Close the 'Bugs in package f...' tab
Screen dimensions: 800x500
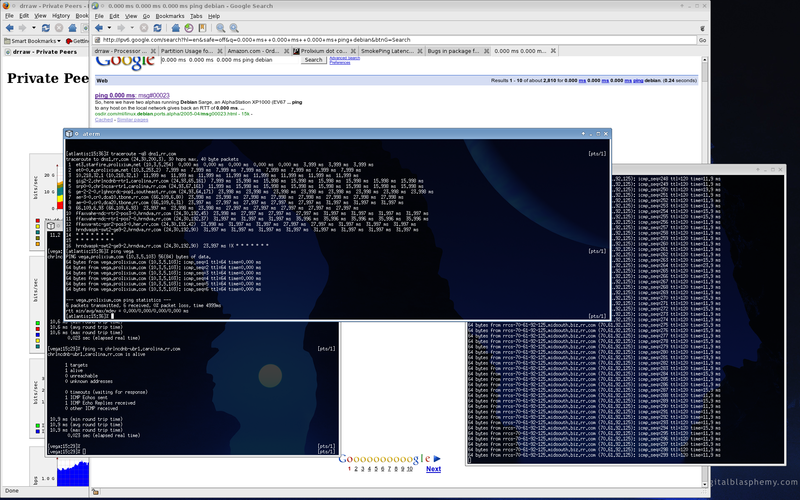tap(486, 51)
